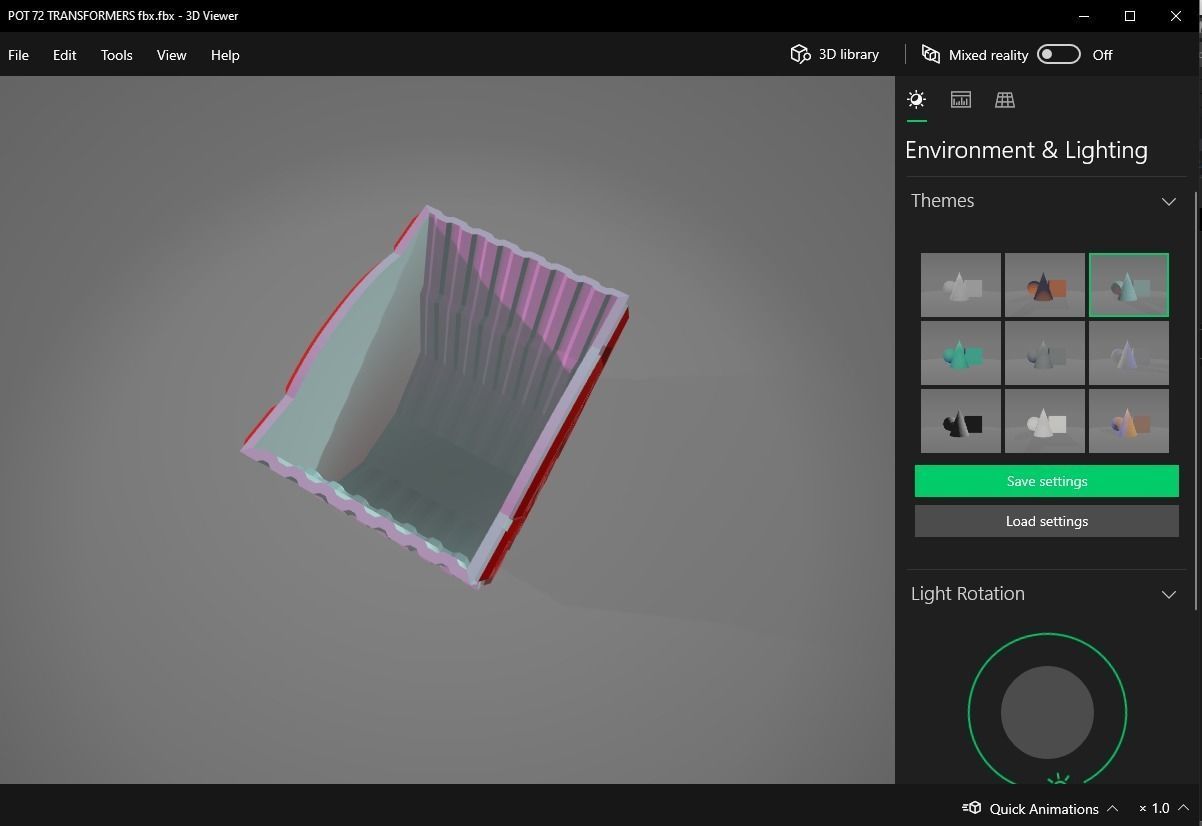The width and height of the screenshot is (1202, 826).
Task: Click the Load settings button
Action: click(x=1046, y=521)
